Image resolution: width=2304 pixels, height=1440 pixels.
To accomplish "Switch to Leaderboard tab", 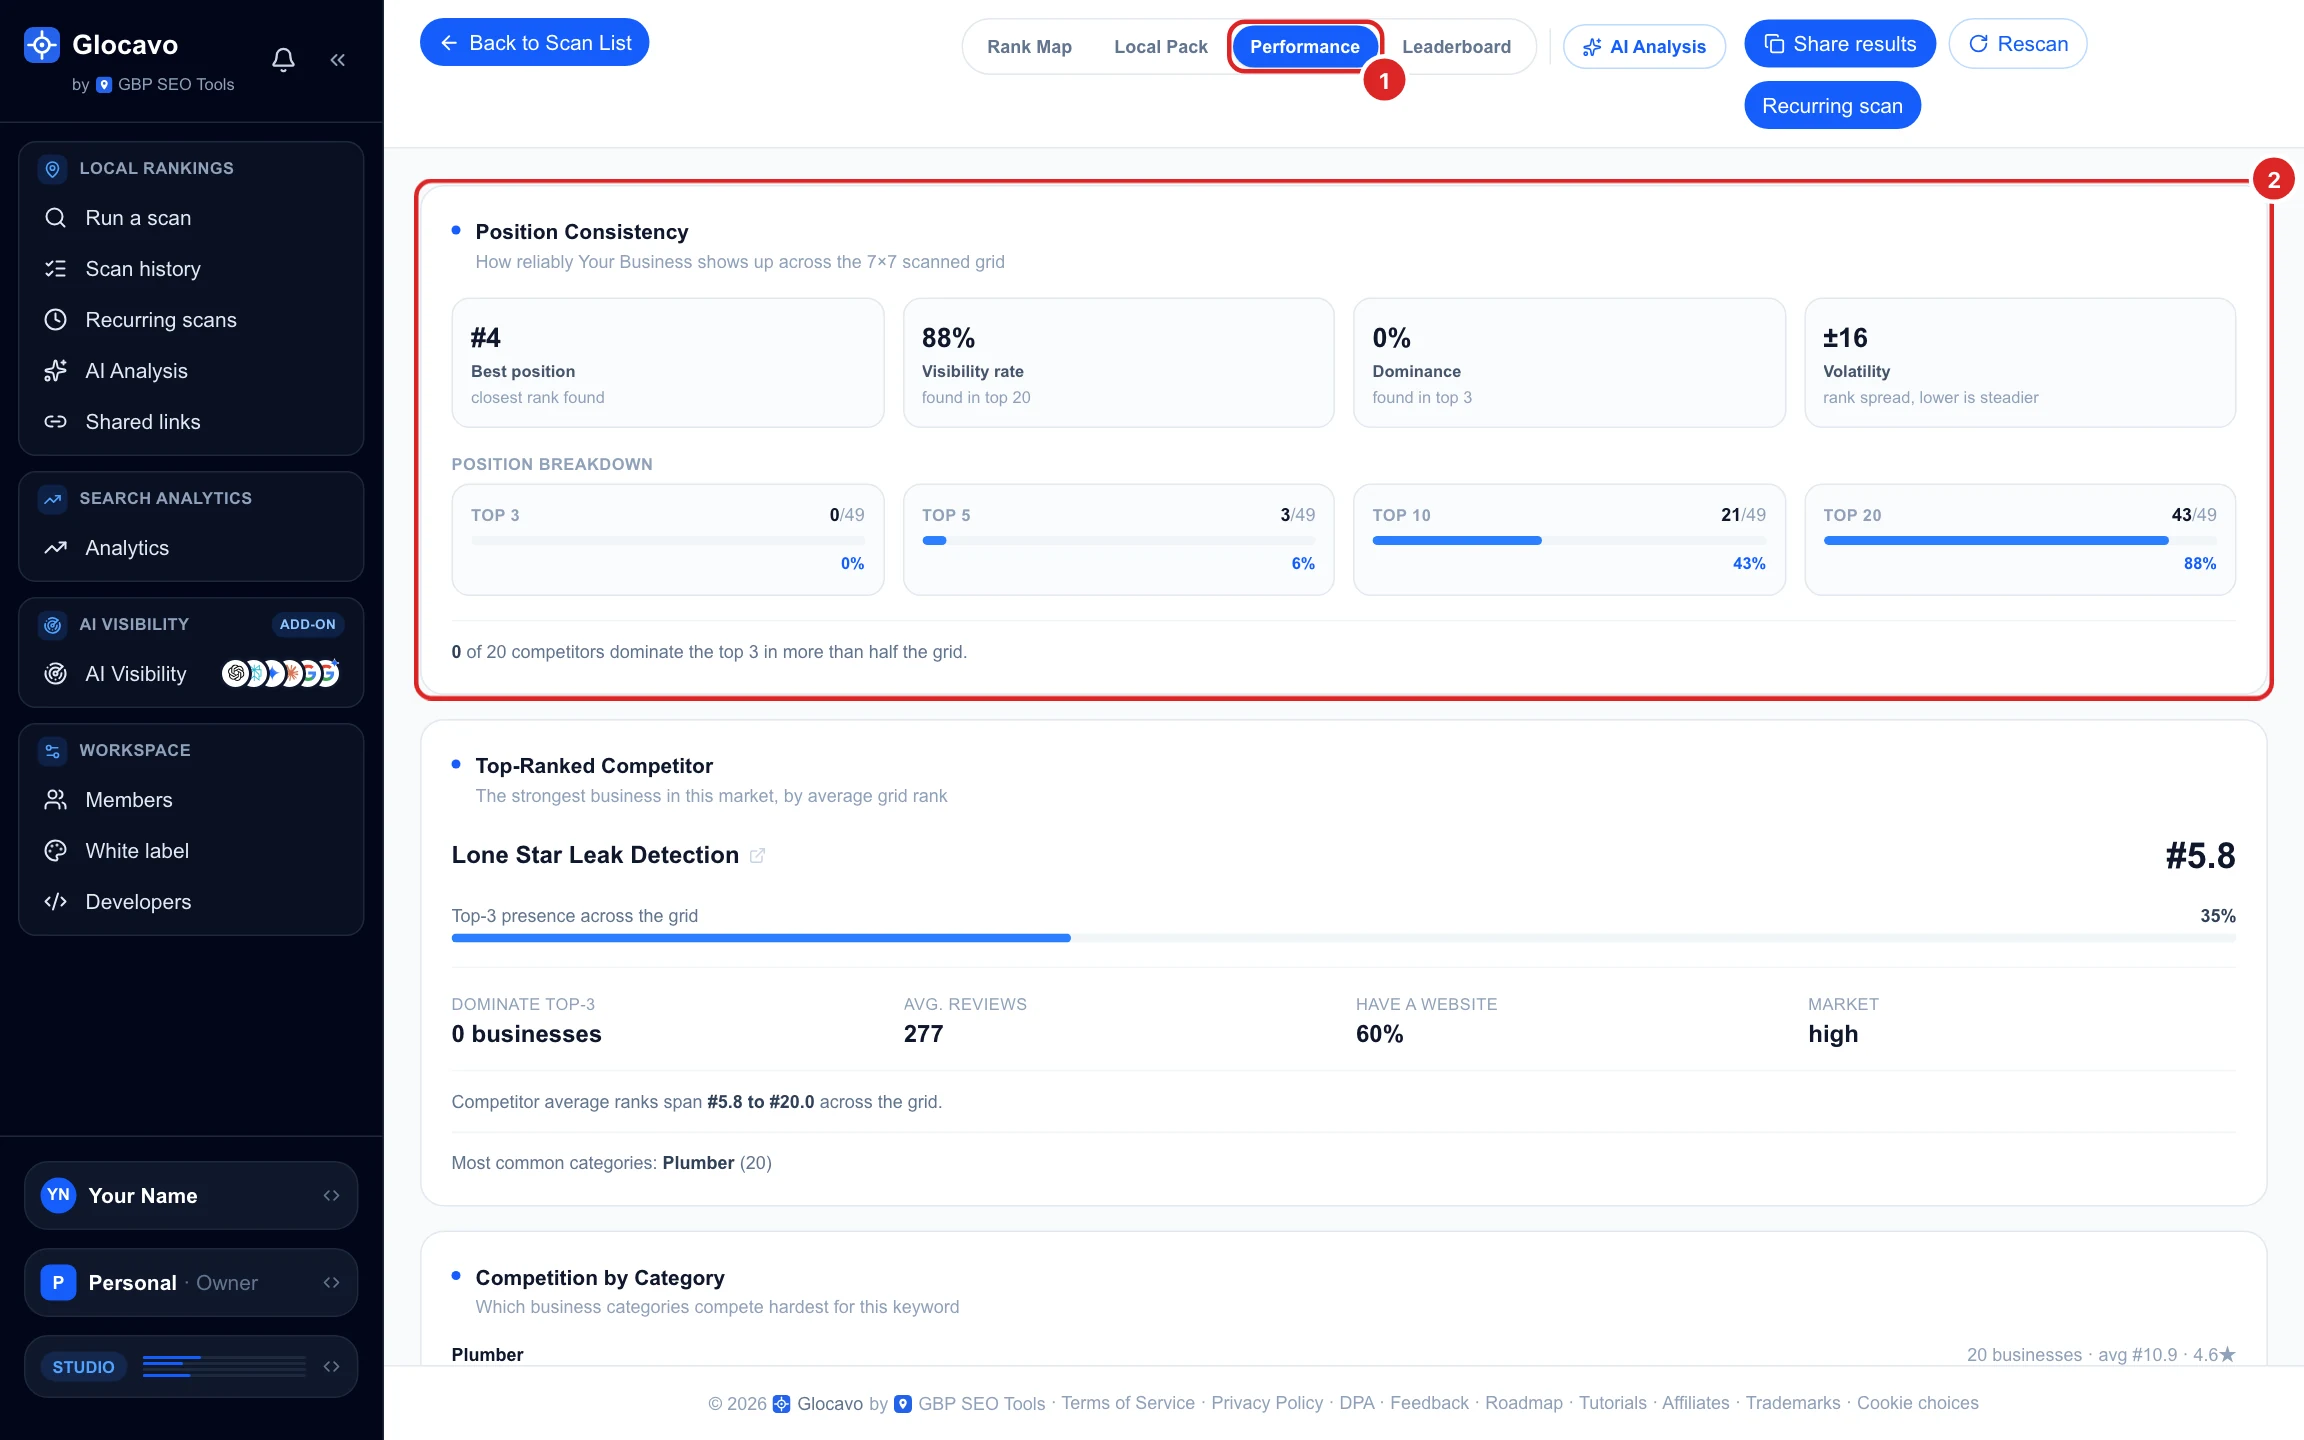I will (1456, 47).
